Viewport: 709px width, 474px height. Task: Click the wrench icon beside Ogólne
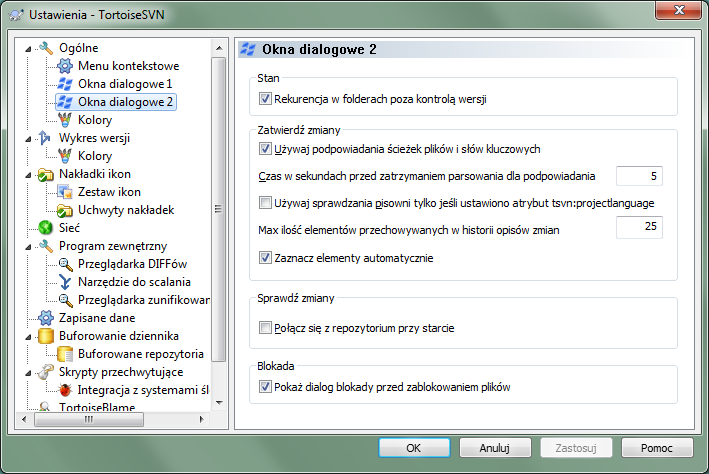[46, 48]
